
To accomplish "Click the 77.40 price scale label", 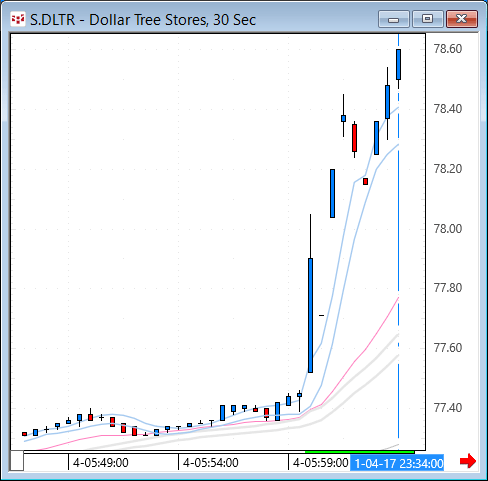I will click(x=448, y=408).
